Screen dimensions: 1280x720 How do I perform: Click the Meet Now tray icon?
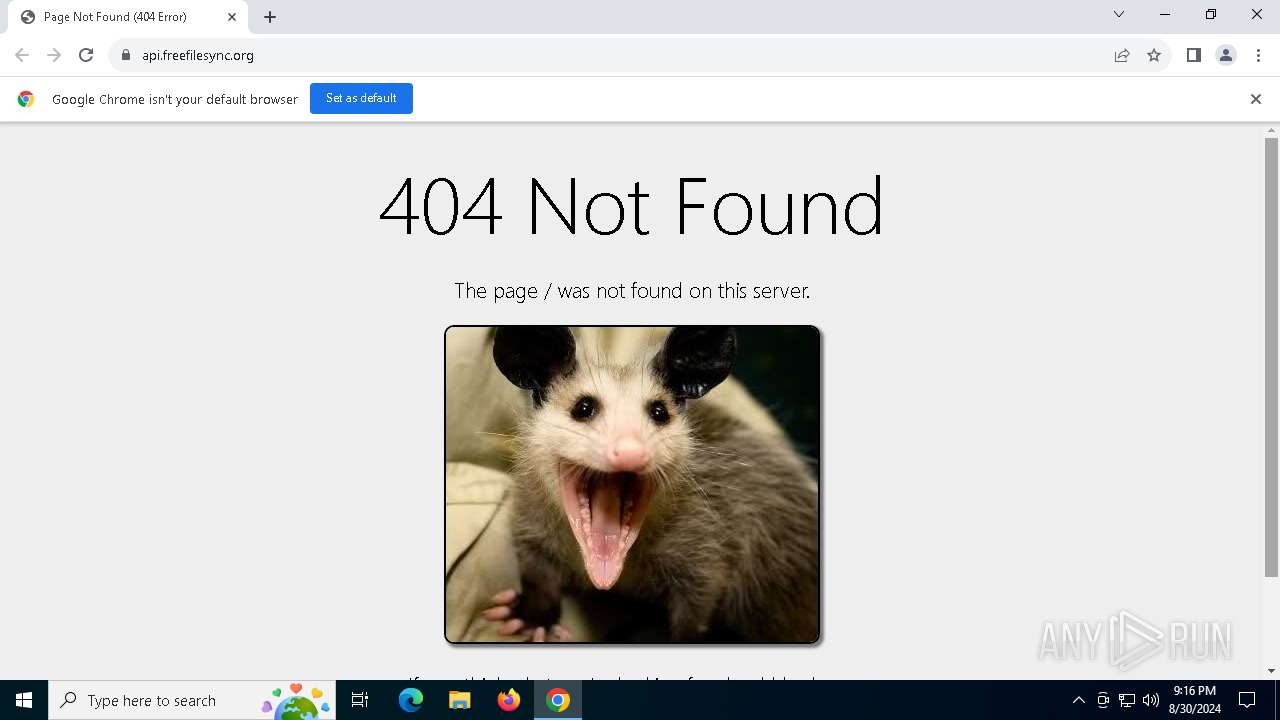click(x=1103, y=700)
